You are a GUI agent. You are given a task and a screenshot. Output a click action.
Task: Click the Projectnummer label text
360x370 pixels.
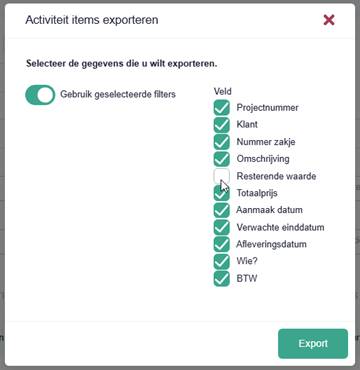click(267, 108)
